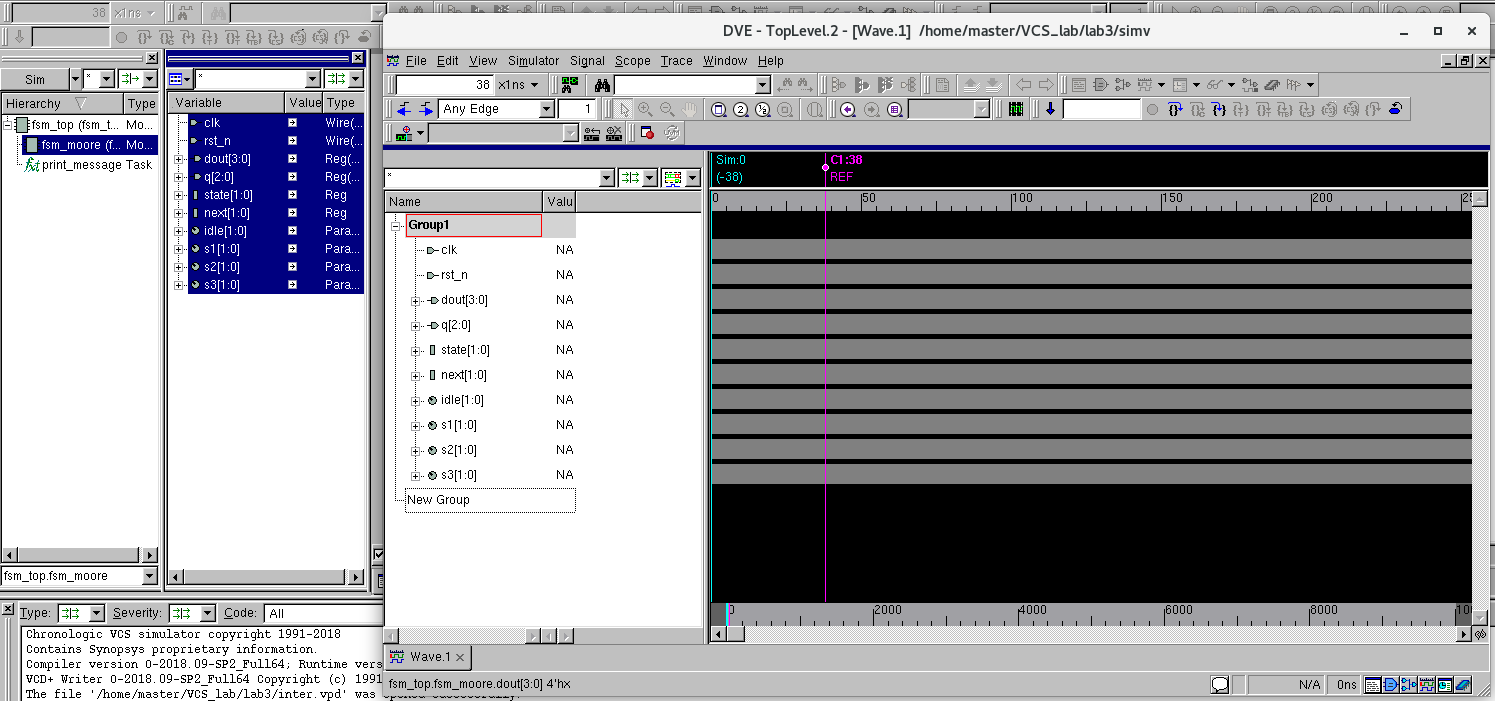Click the Zoom In magnifier tool
The width and height of the screenshot is (1495, 701).
tap(645, 110)
